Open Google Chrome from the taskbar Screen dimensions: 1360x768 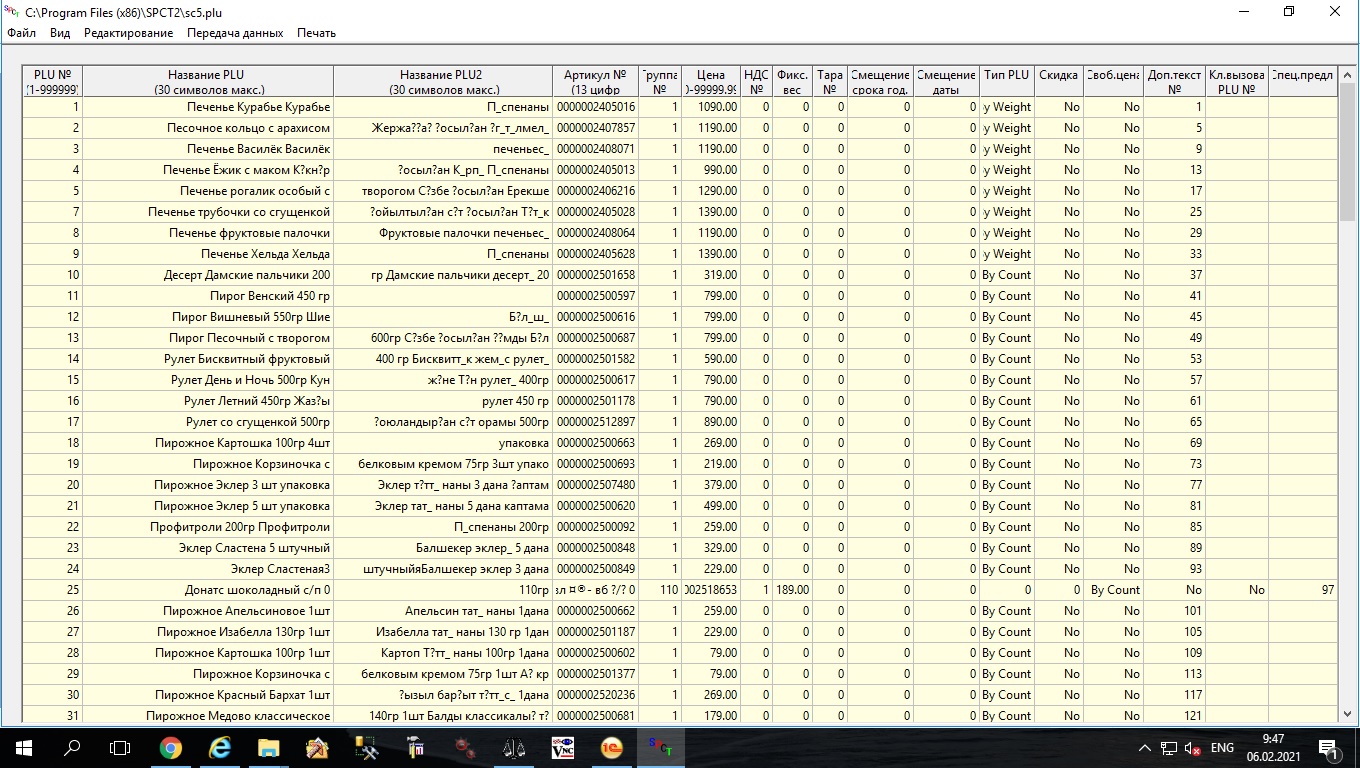[171, 748]
